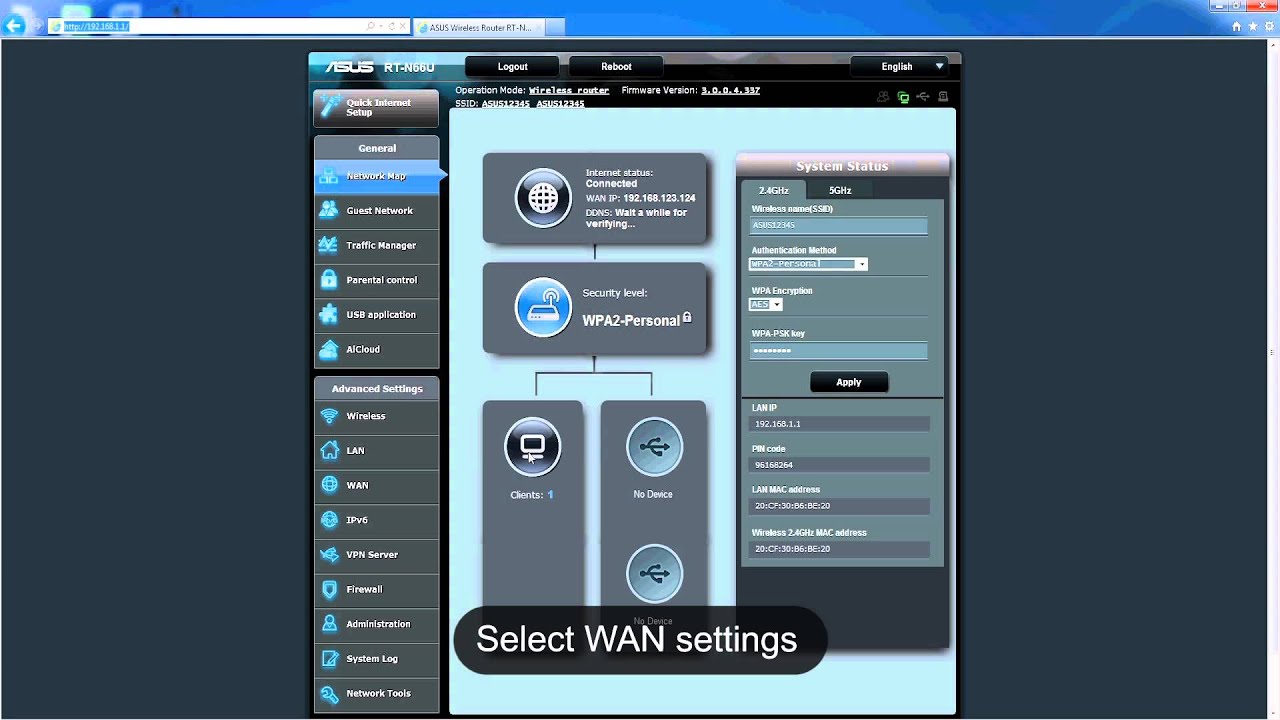The image size is (1280, 720).
Task: Click the printer status icon in header
Action: (943, 97)
